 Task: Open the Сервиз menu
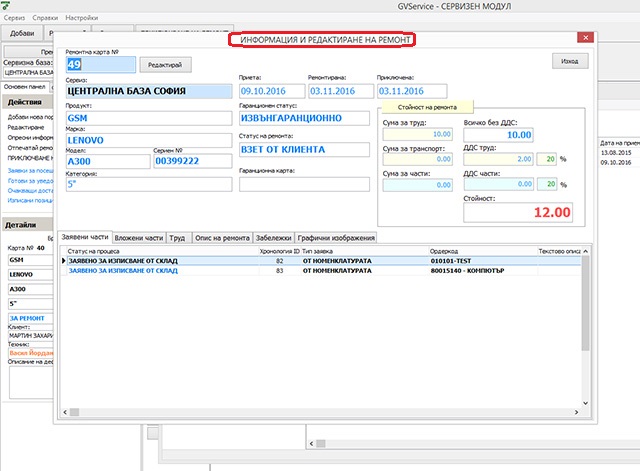[14, 18]
